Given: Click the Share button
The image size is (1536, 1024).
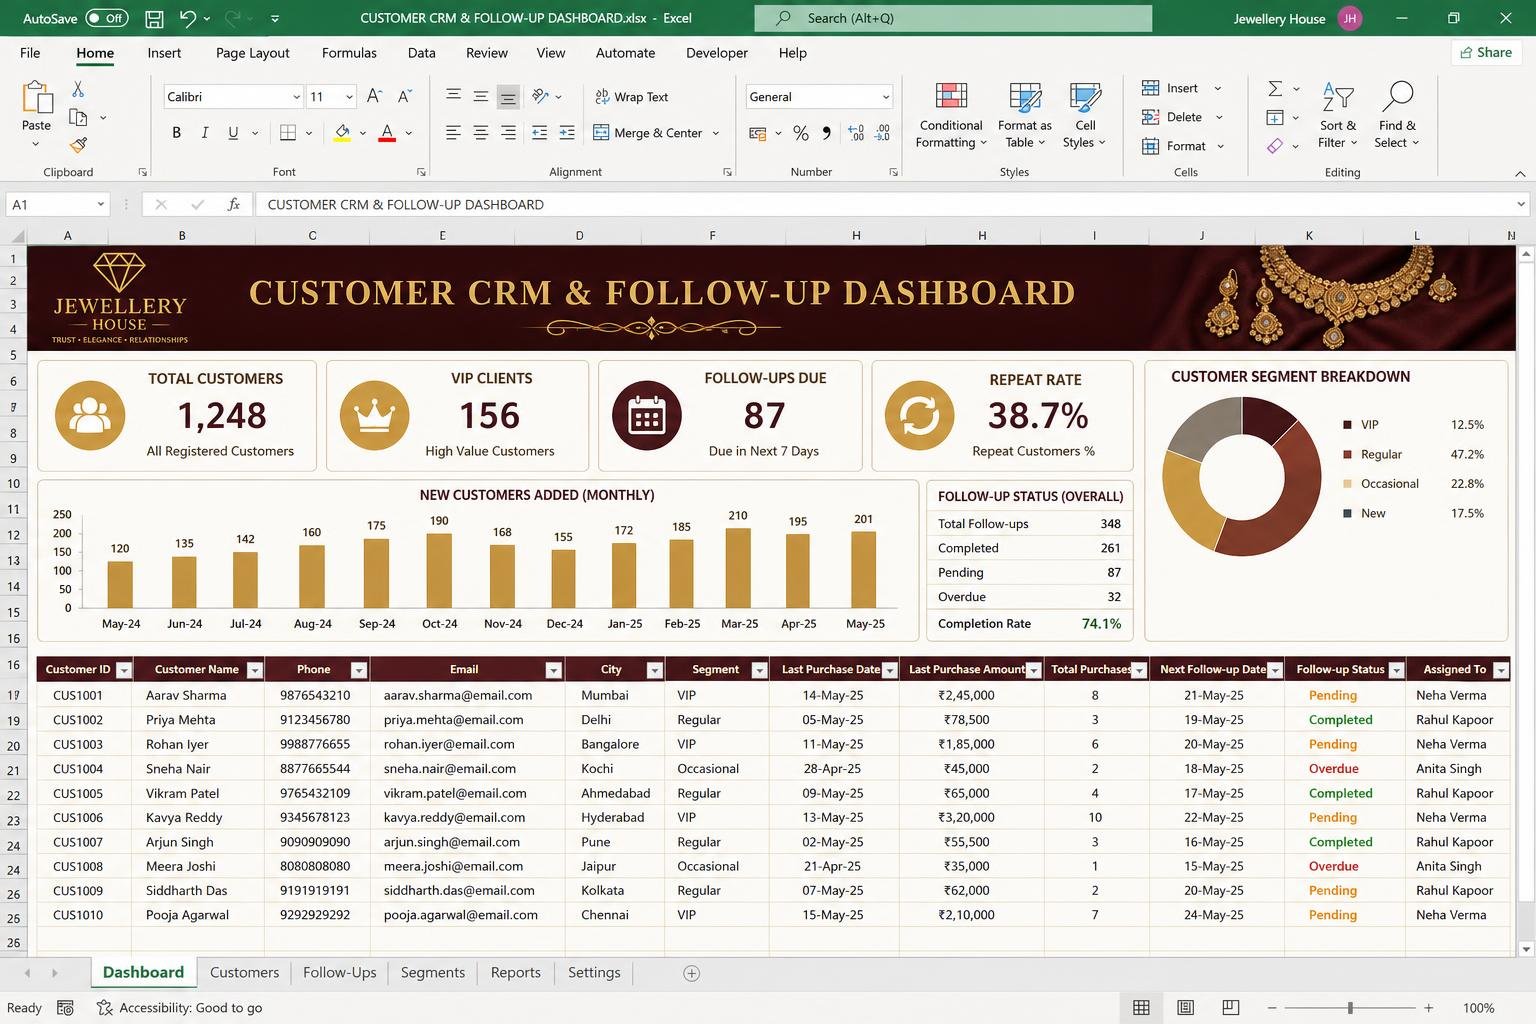Looking at the screenshot, I should (x=1486, y=53).
